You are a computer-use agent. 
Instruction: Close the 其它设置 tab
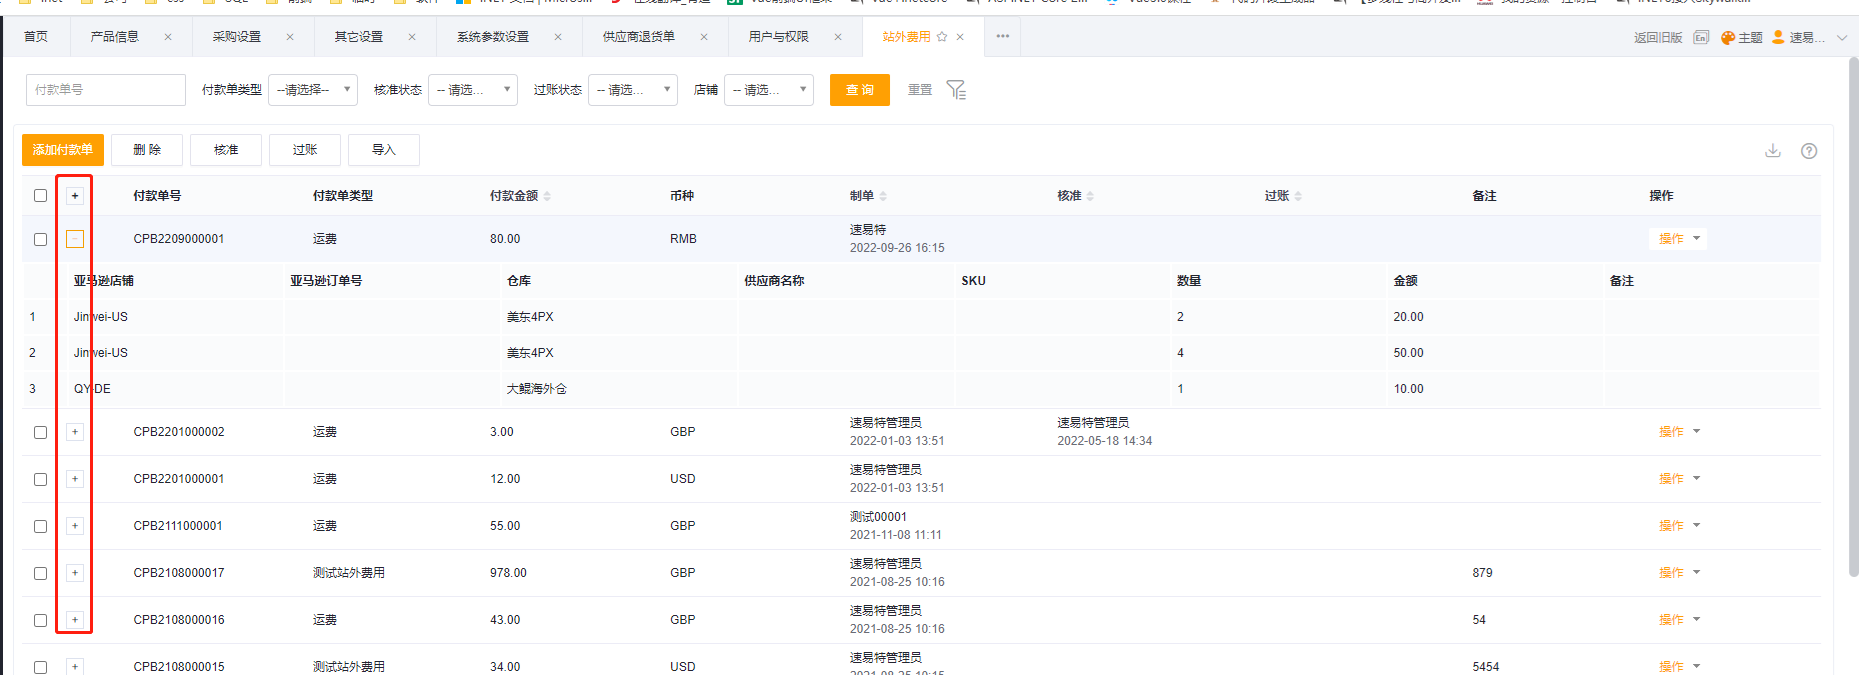(x=412, y=37)
